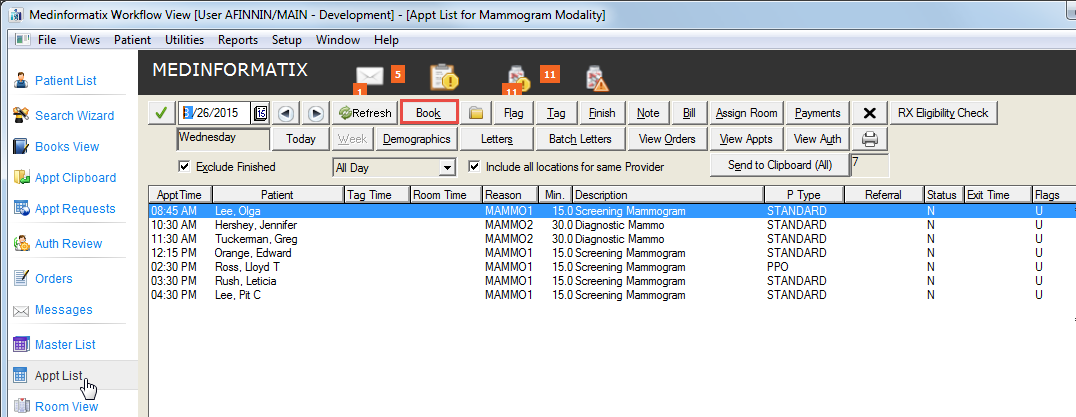
Task: Open Appt Clipboard in sidebar
Action: (75, 178)
